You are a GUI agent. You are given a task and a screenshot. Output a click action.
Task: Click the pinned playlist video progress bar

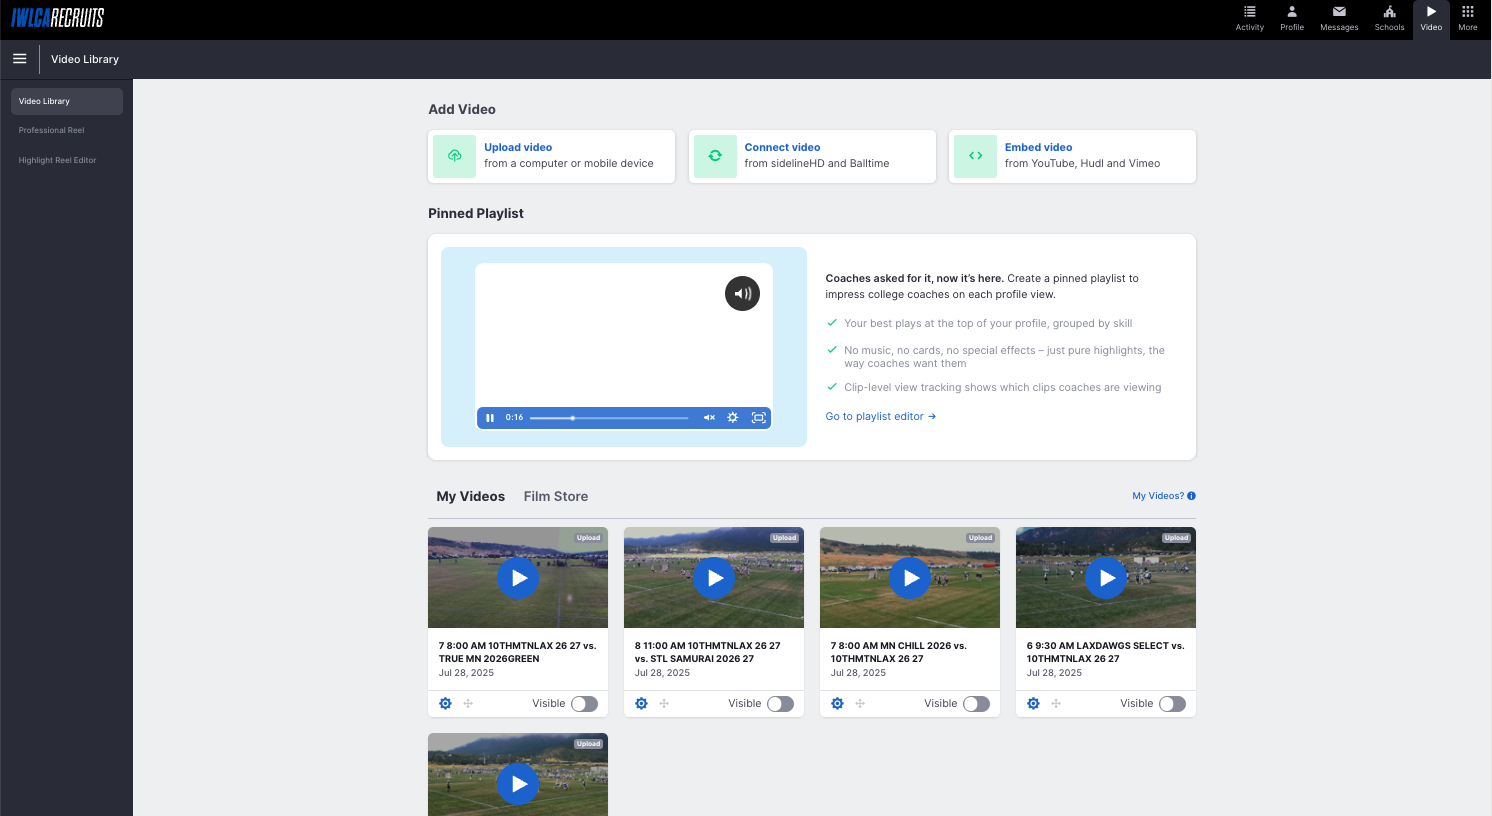point(609,418)
